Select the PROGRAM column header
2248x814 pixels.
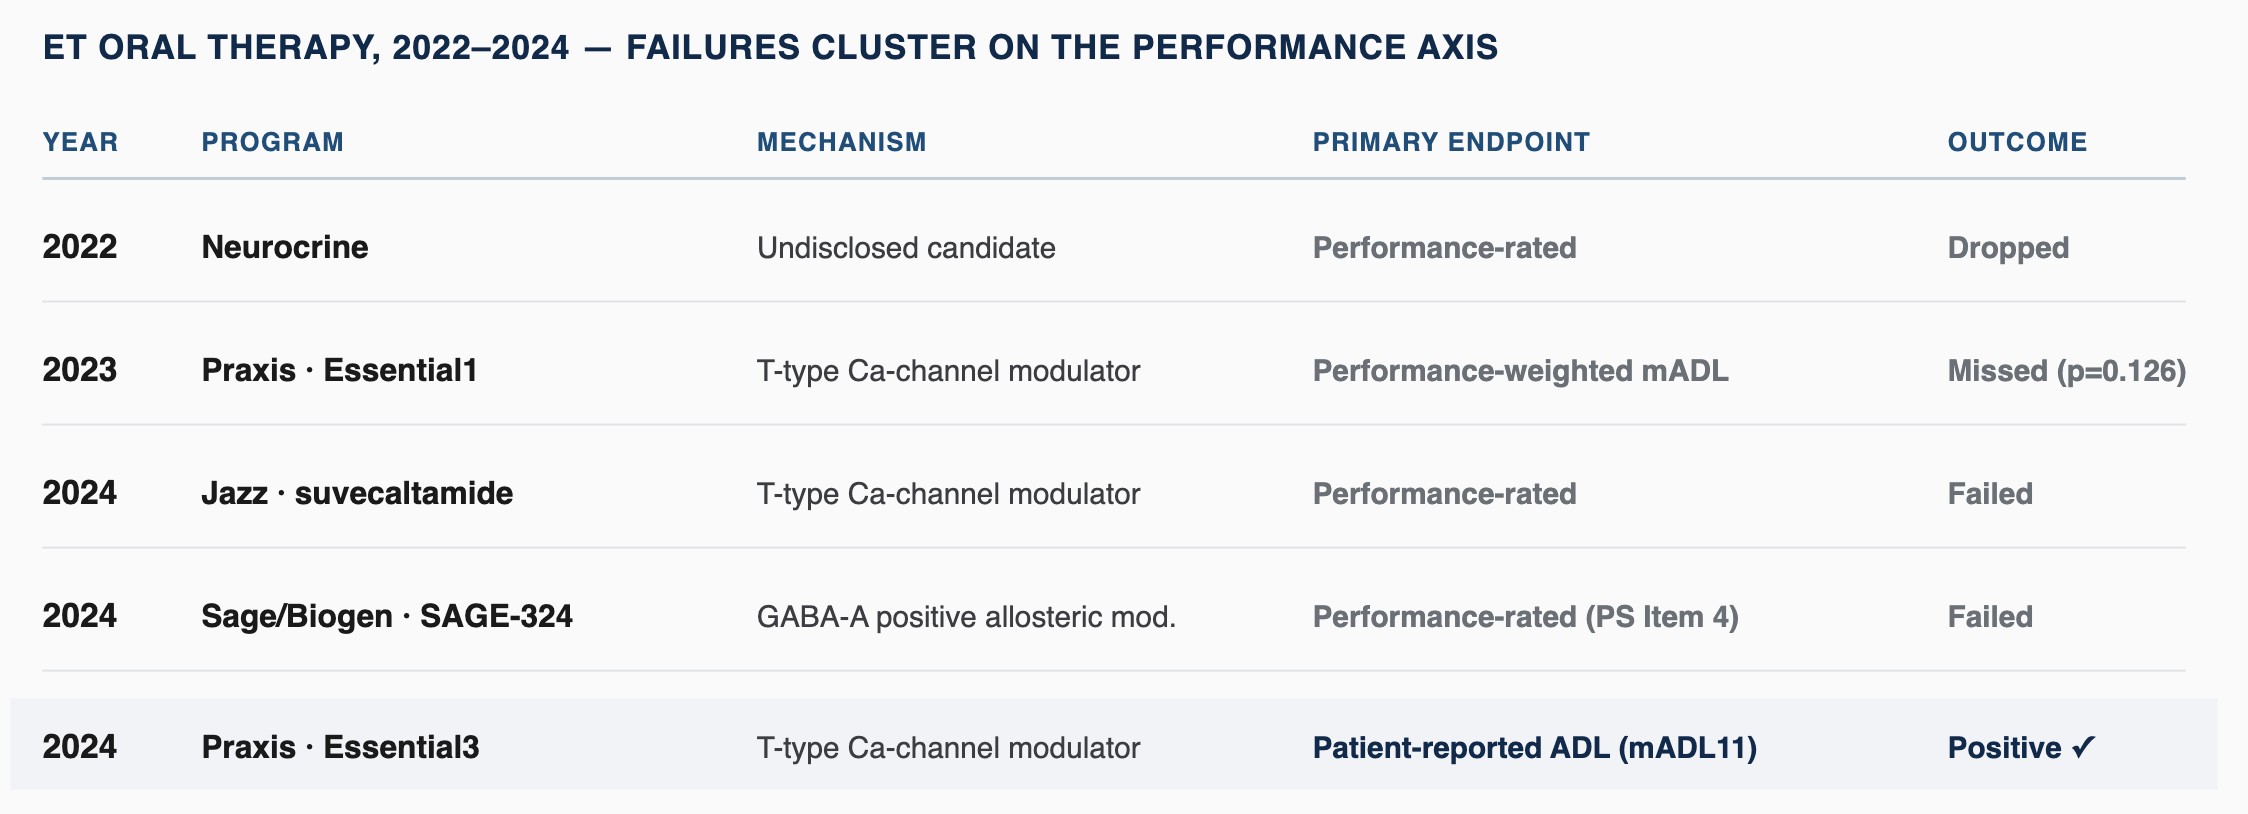[272, 142]
